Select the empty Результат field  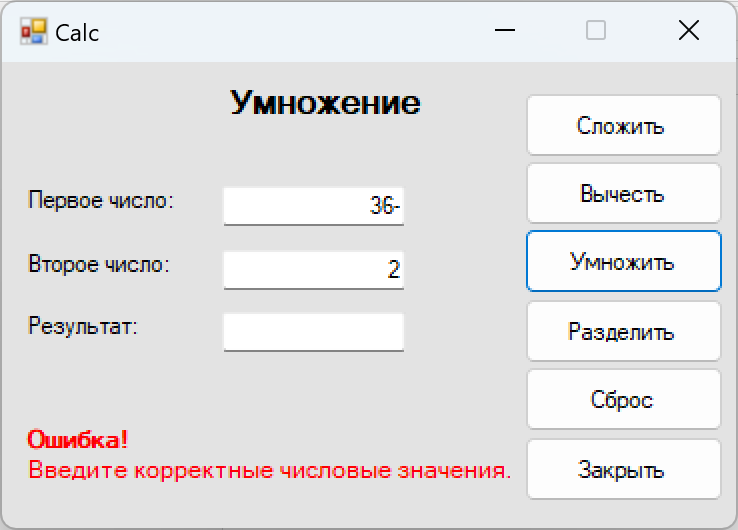point(313,332)
